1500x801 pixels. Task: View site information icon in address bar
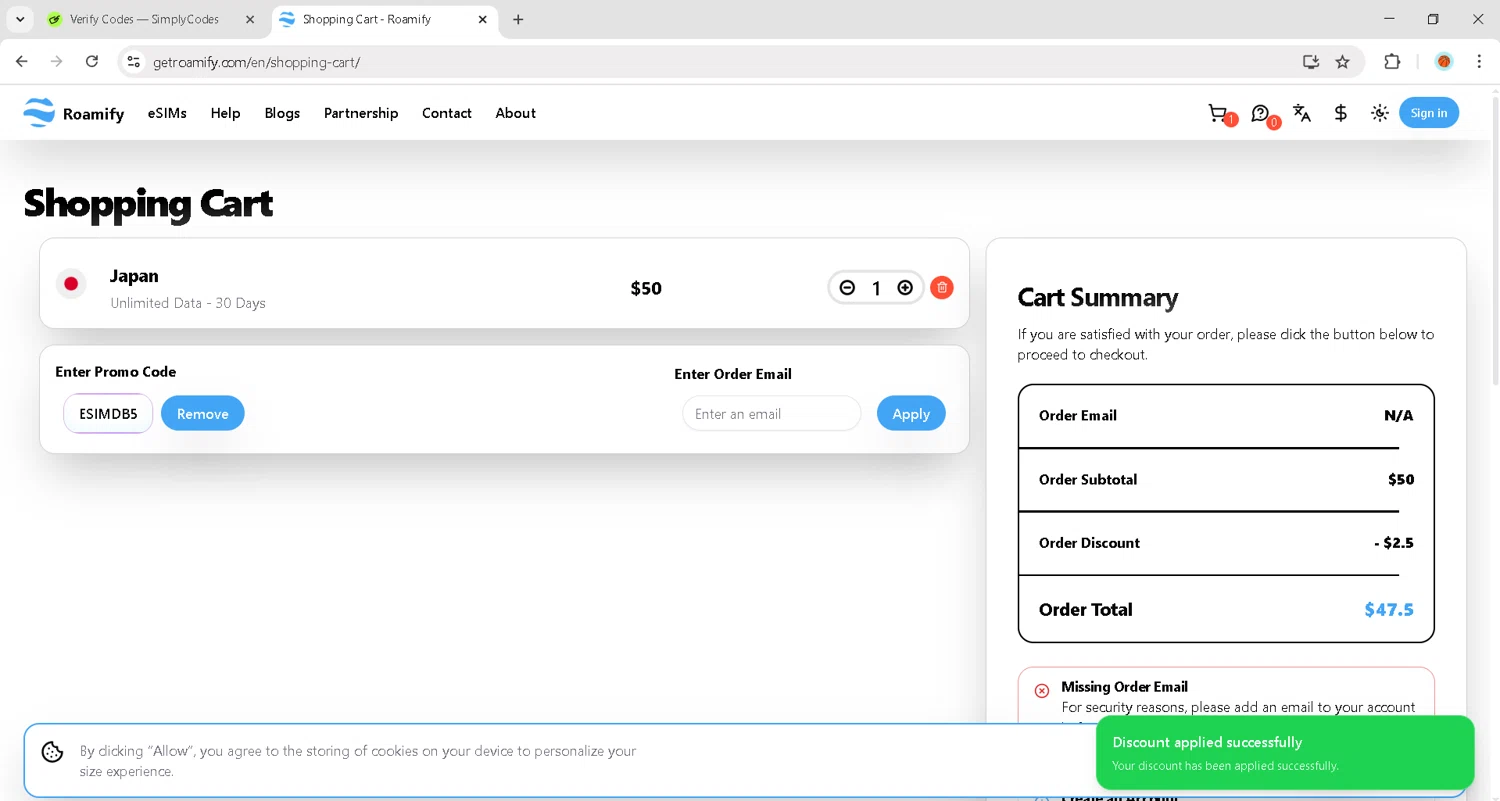[133, 62]
